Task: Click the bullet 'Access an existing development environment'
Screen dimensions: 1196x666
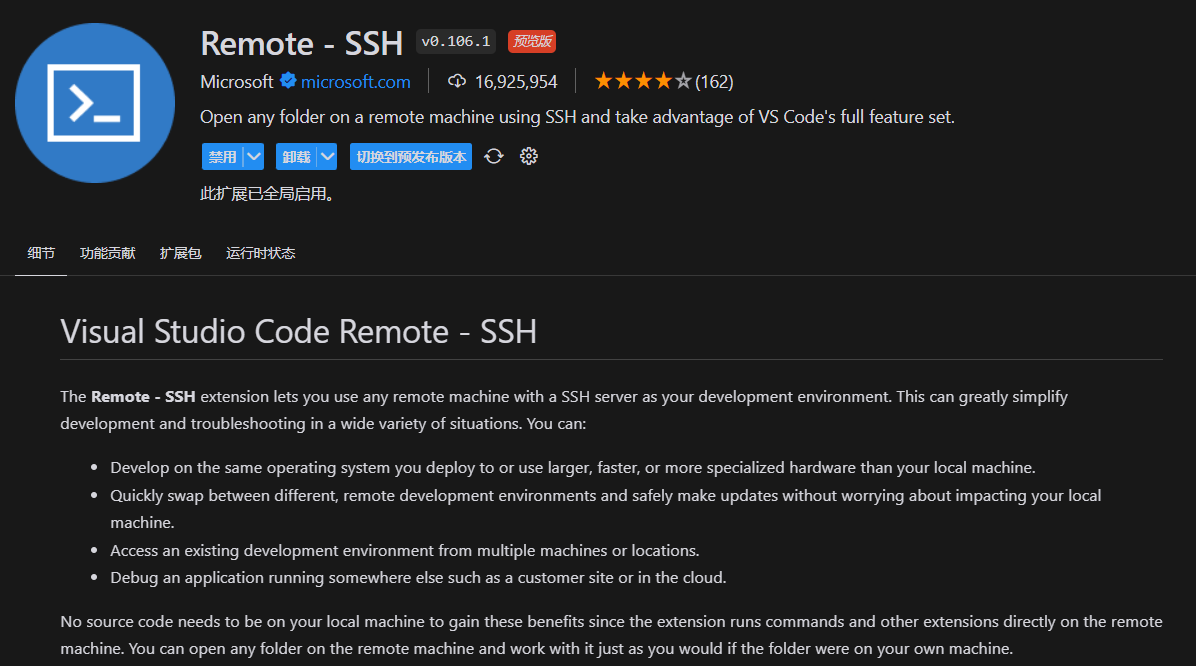Action: (x=405, y=551)
